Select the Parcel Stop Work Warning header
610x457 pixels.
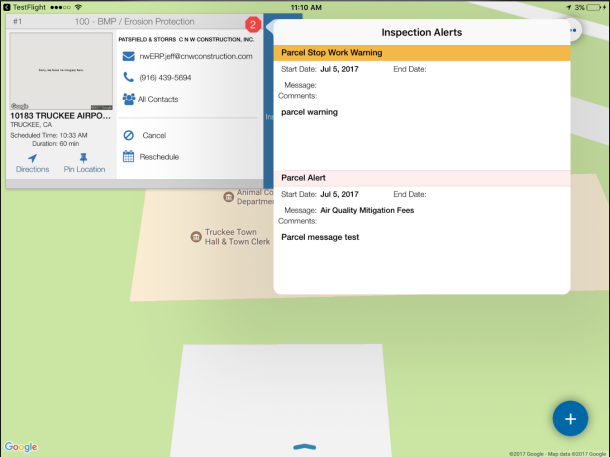coord(421,52)
